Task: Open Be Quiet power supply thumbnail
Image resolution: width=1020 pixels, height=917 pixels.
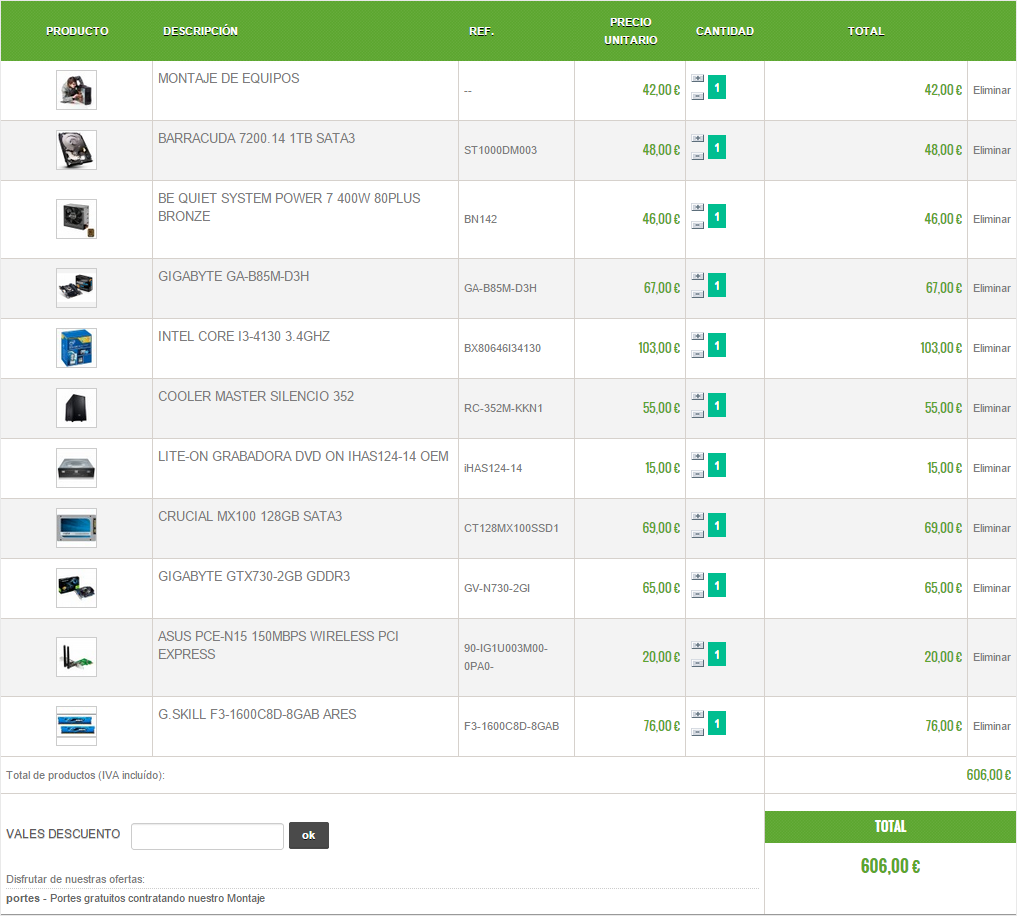Action: point(76,219)
